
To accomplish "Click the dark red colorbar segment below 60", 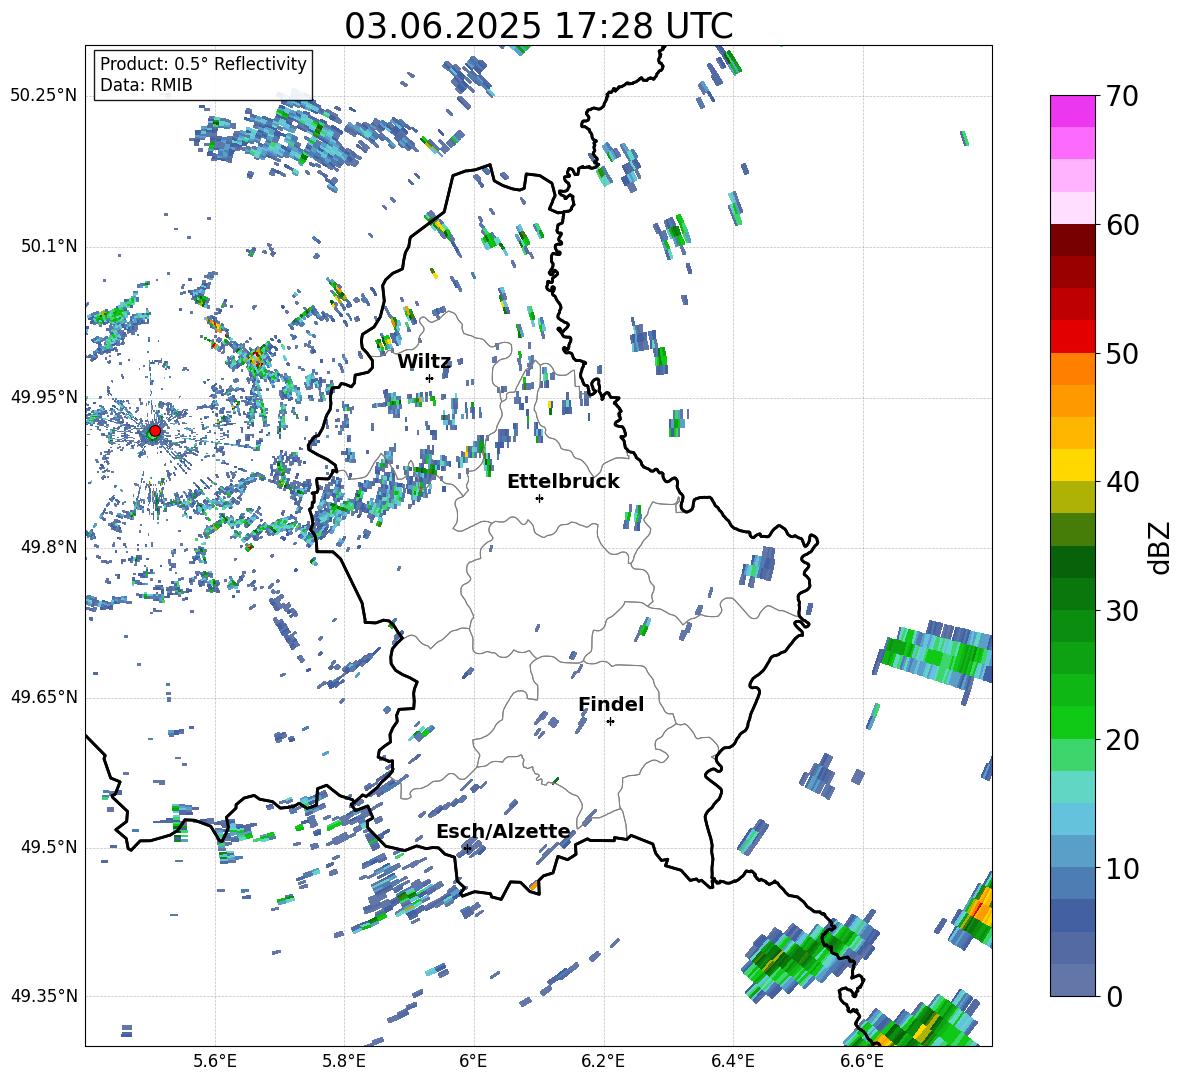I will (x=1072, y=240).
